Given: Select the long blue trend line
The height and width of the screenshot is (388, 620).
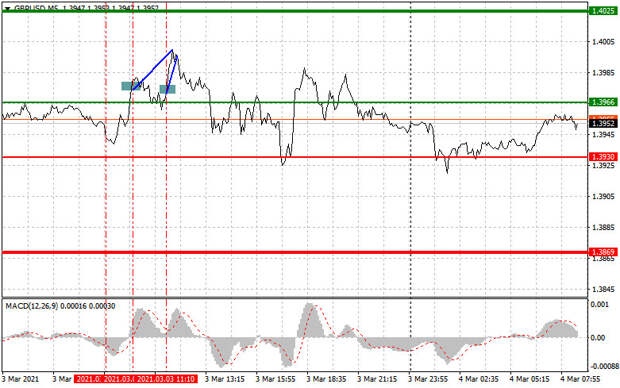Looking at the screenshot, I should pos(153,70).
